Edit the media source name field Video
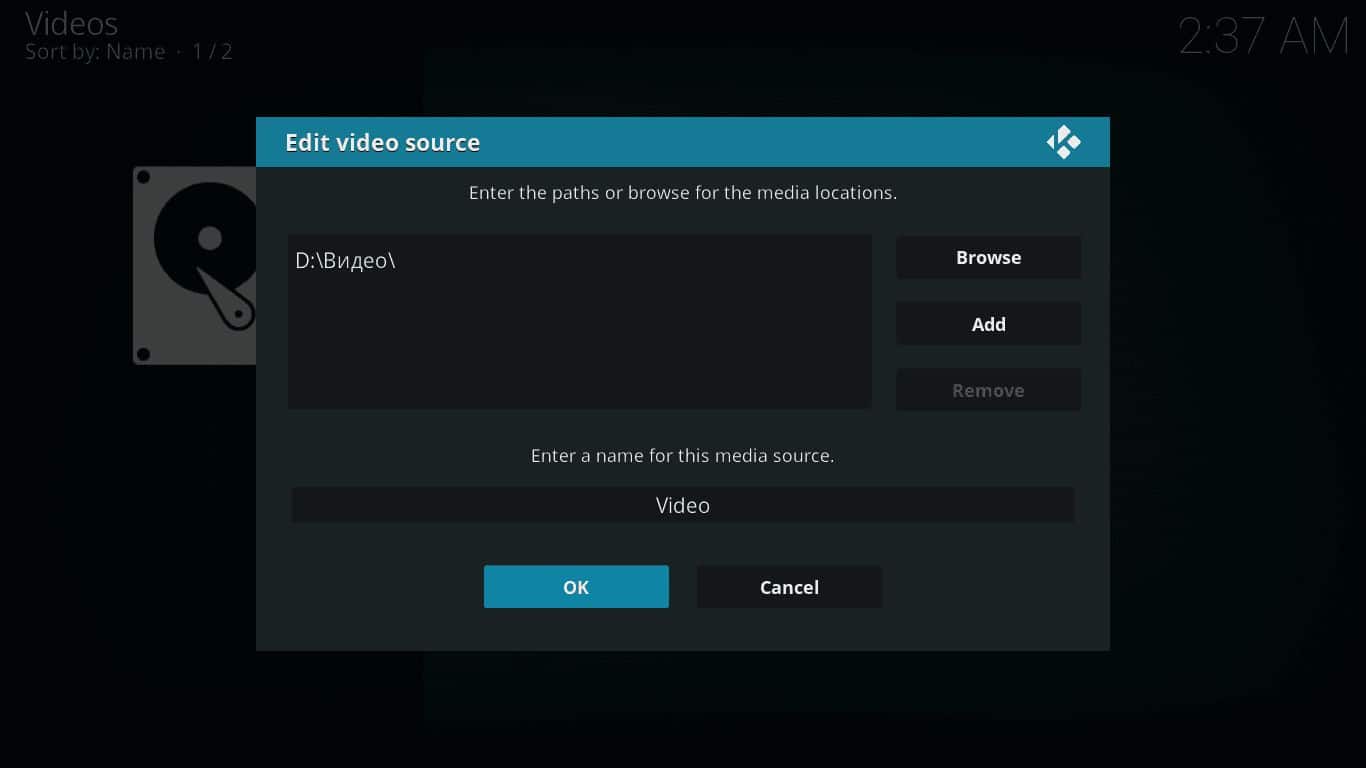 (x=683, y=505)
